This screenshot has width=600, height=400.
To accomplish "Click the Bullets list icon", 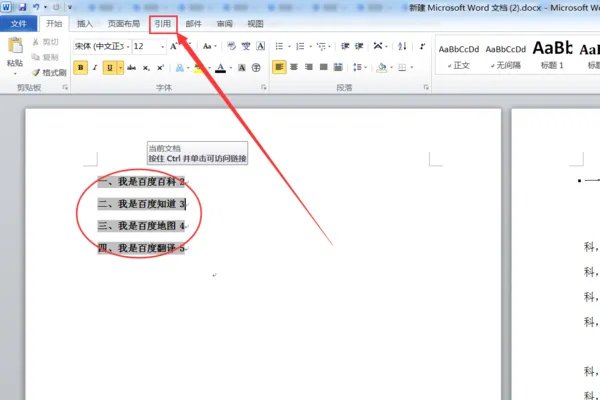I will (x=279, y=46).
